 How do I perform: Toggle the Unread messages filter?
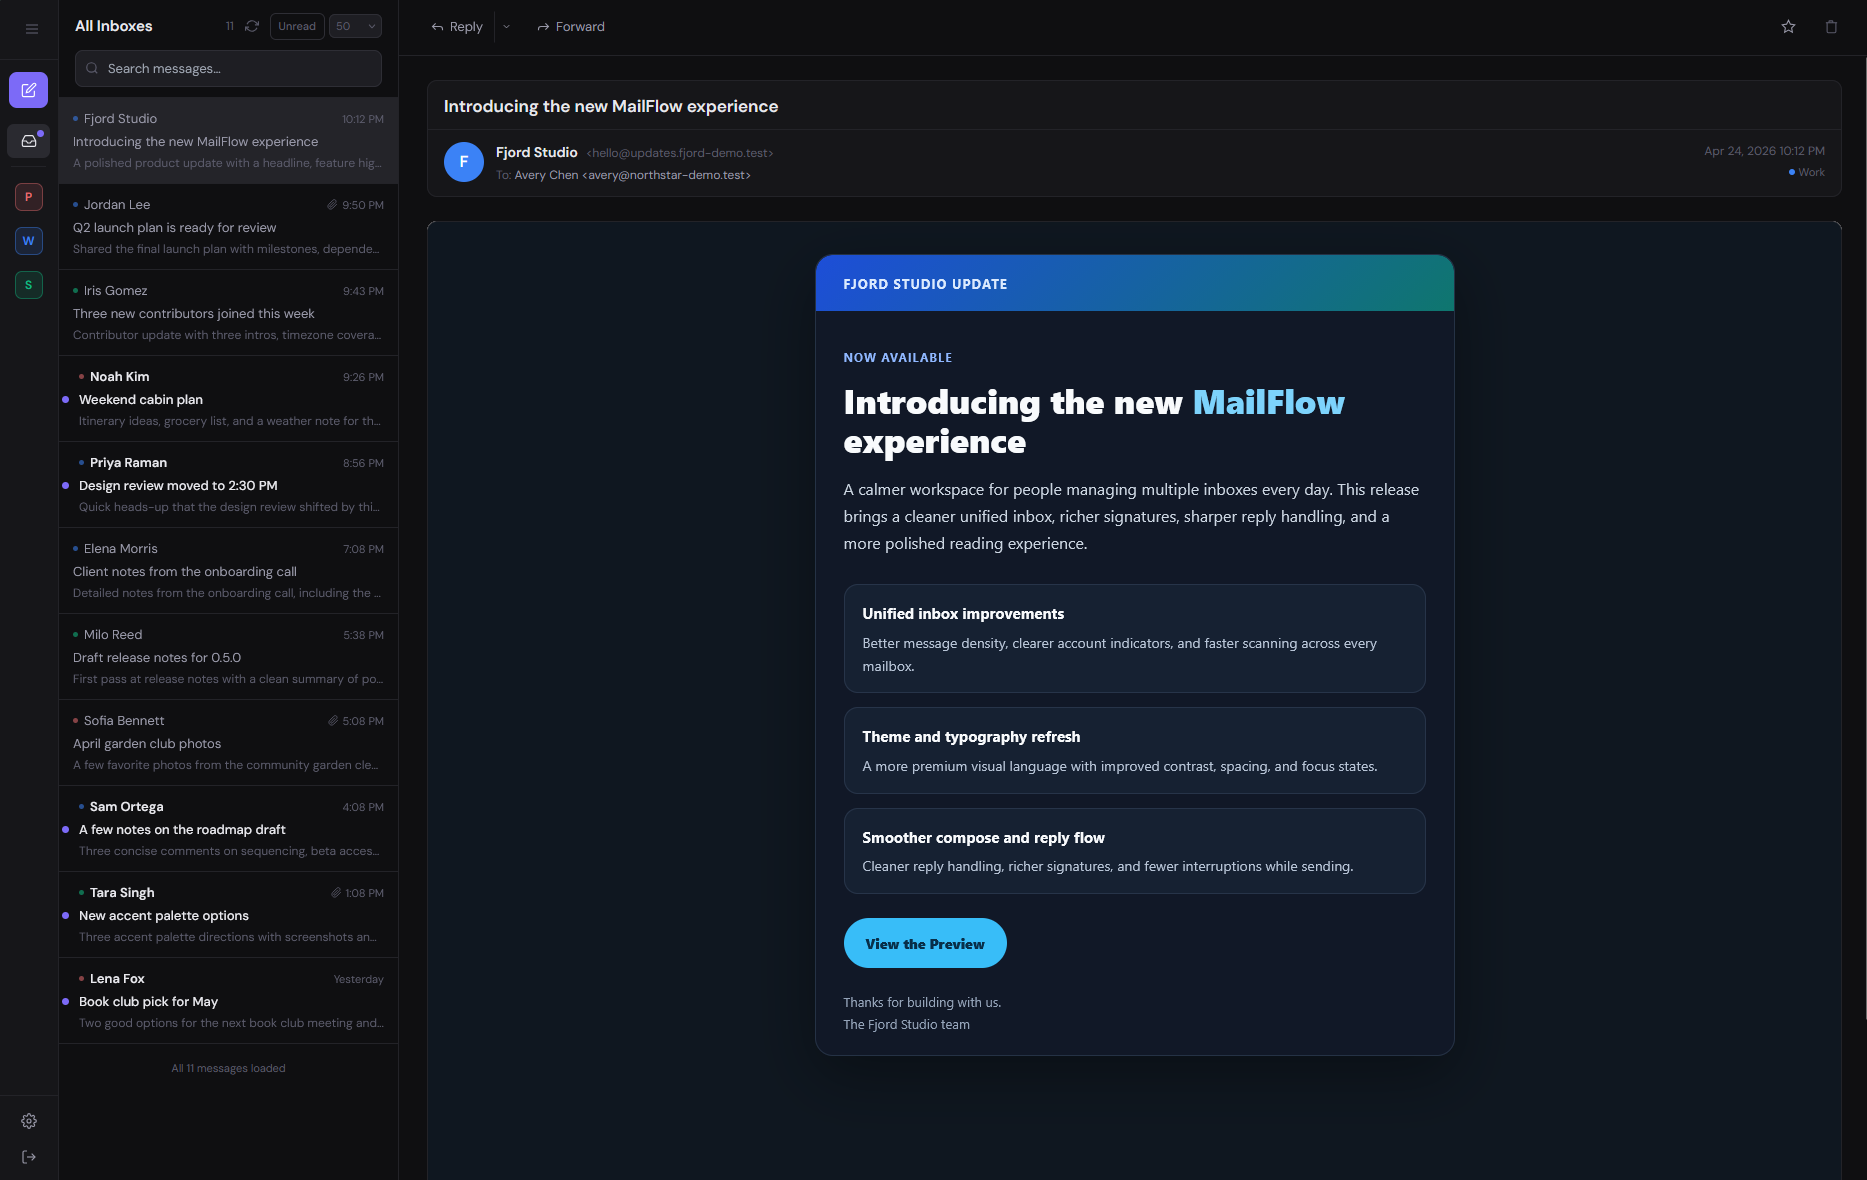[296, 26]
